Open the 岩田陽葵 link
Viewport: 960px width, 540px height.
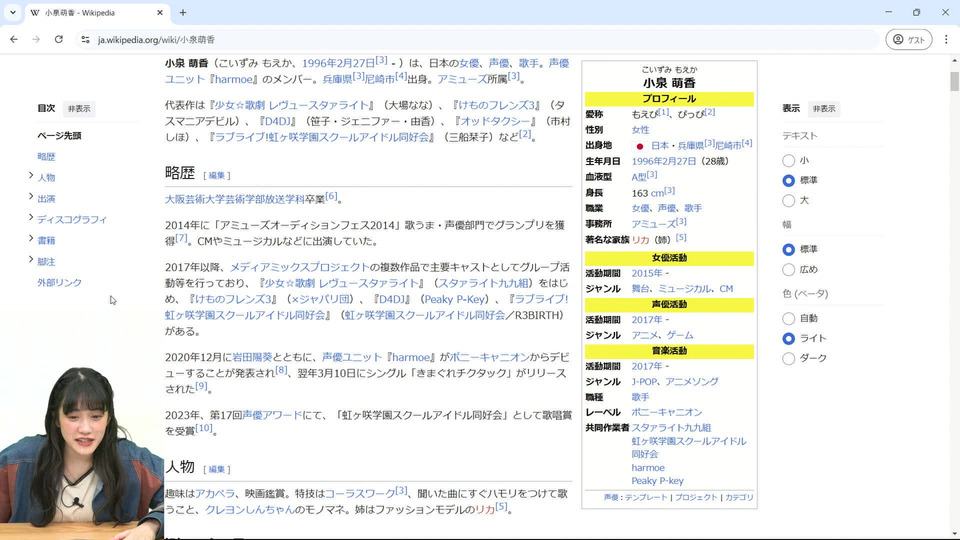point(252,357)
